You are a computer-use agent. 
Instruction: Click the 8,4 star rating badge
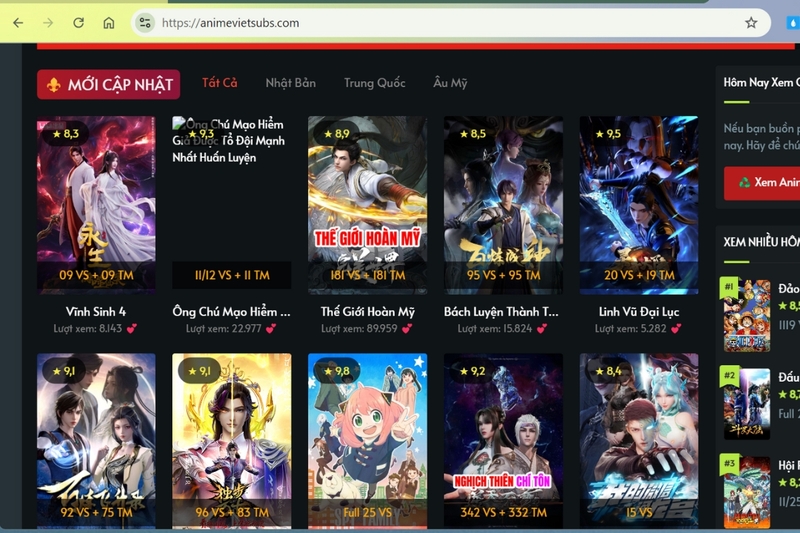pyautogui.click(x=608, y=371)
